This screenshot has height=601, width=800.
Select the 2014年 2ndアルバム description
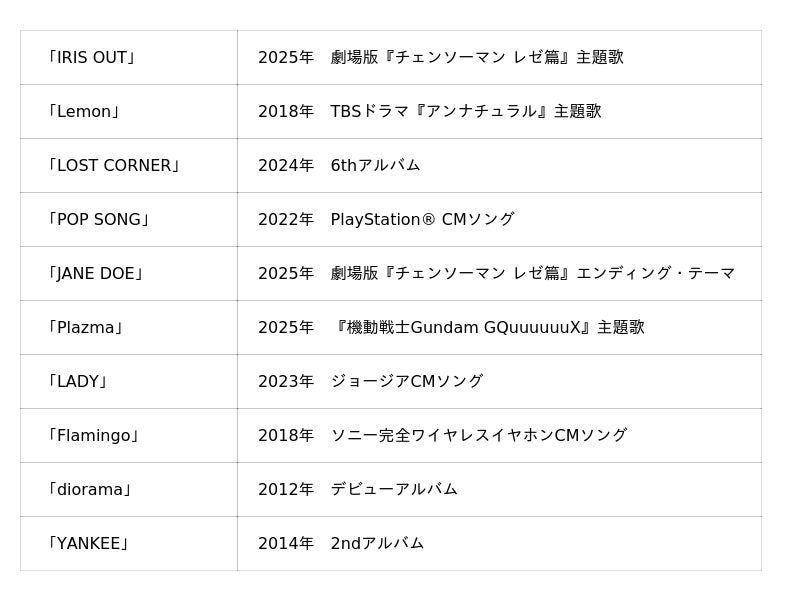click(x=341, y=544)
